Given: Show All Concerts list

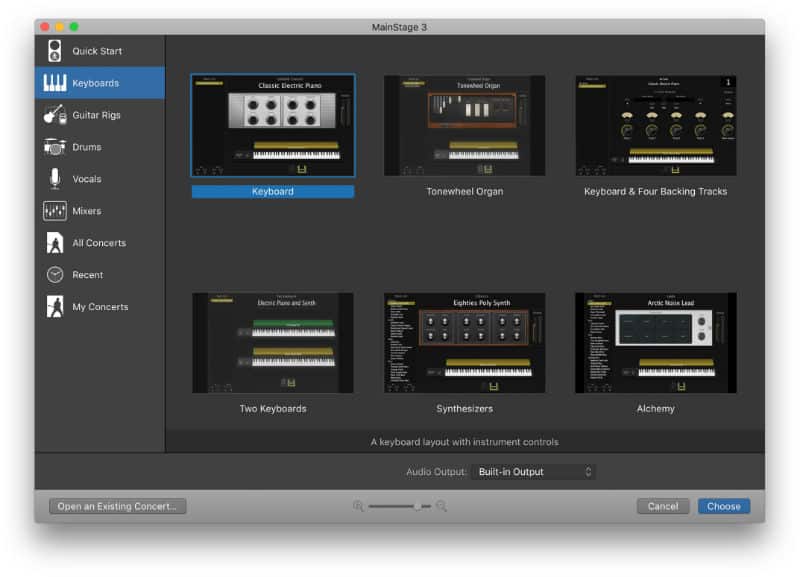Looking at the screenshot, I should coord(100,243).
